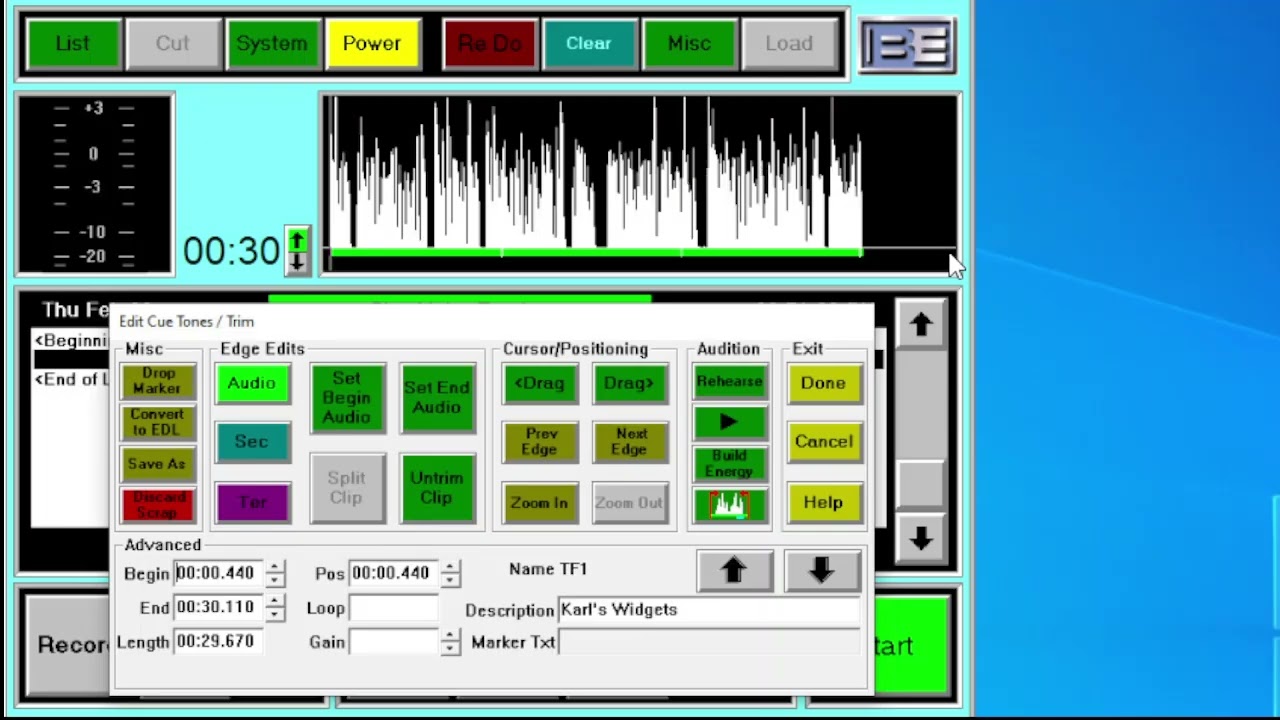The width and height of the screenshot is (1280, 720).
Task: Click the Rehearse audition button
Action: pos(729,381)
